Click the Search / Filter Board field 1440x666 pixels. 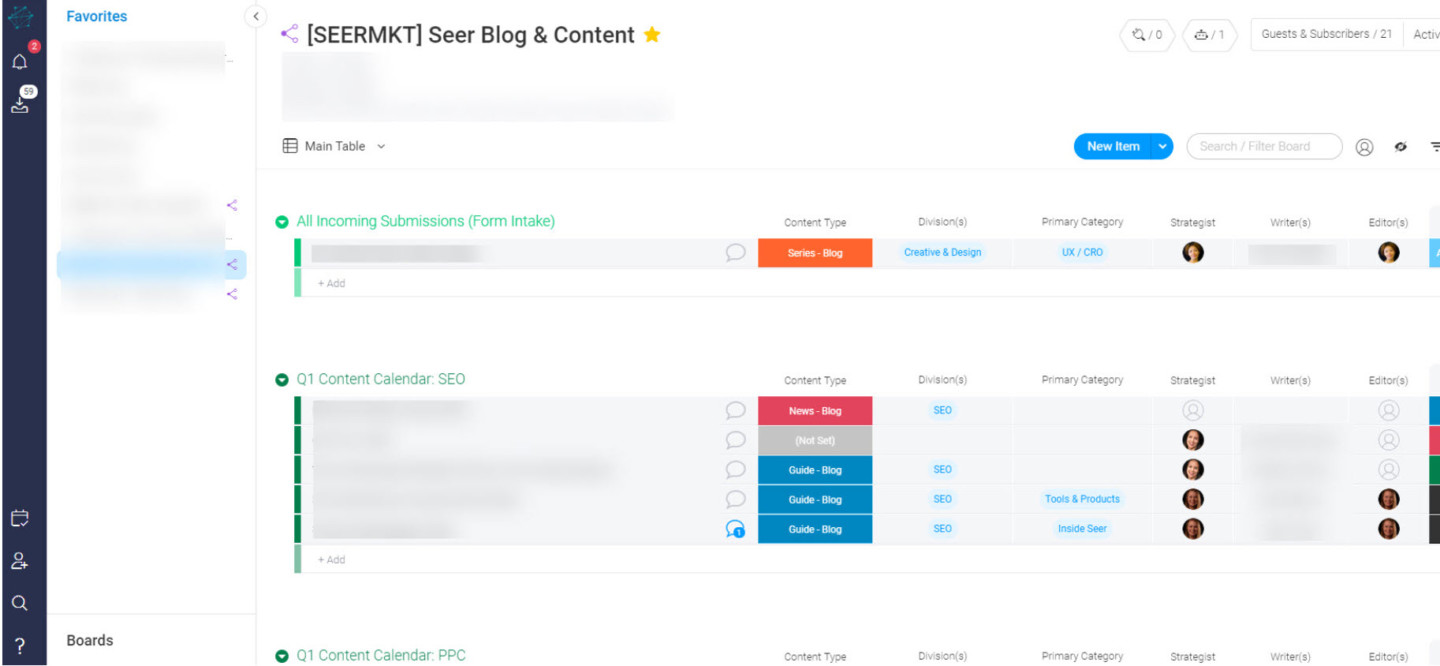(1264, 146)
